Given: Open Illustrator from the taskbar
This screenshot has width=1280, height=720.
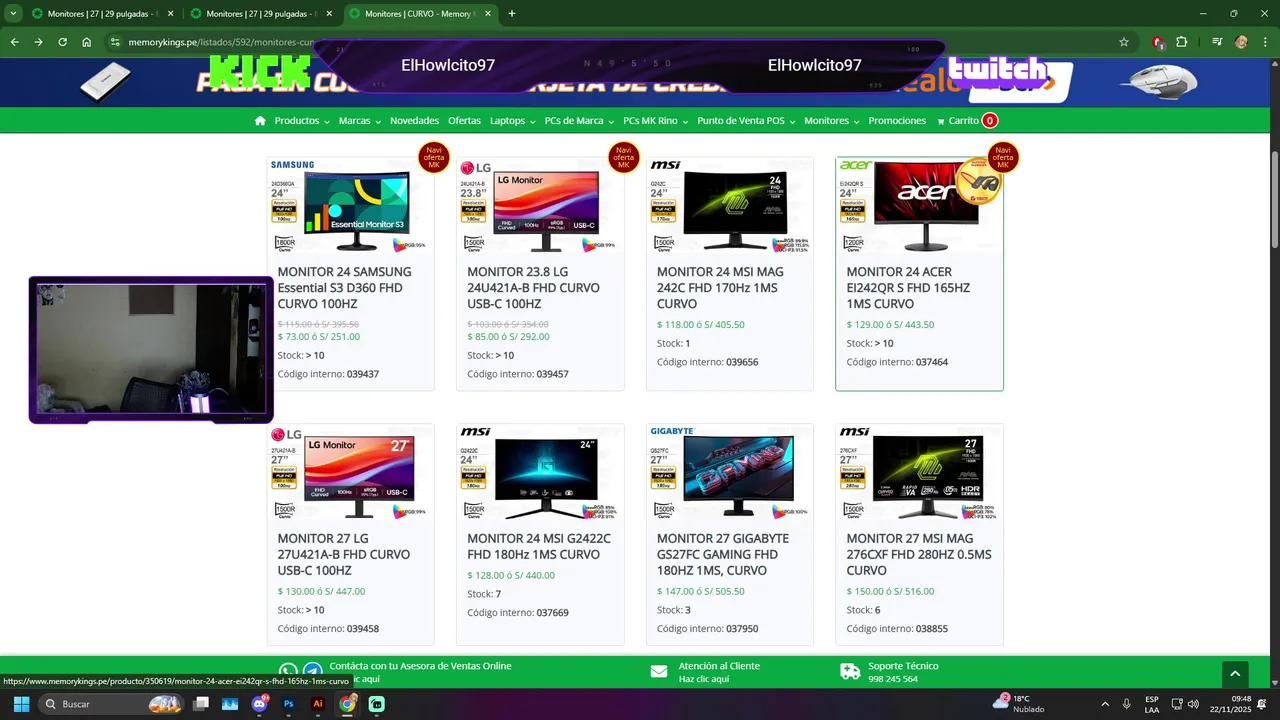Looking at the screenshot, I should click(x=318, y=704).
